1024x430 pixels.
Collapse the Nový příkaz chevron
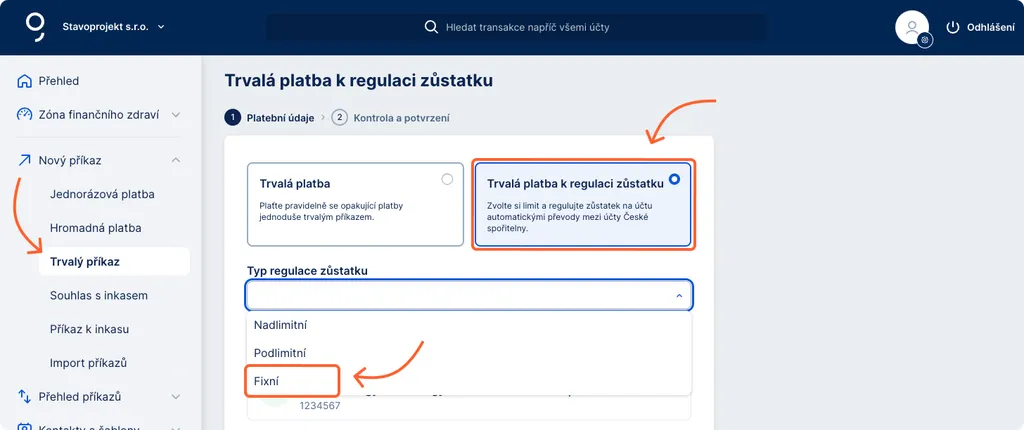point(176,160)
